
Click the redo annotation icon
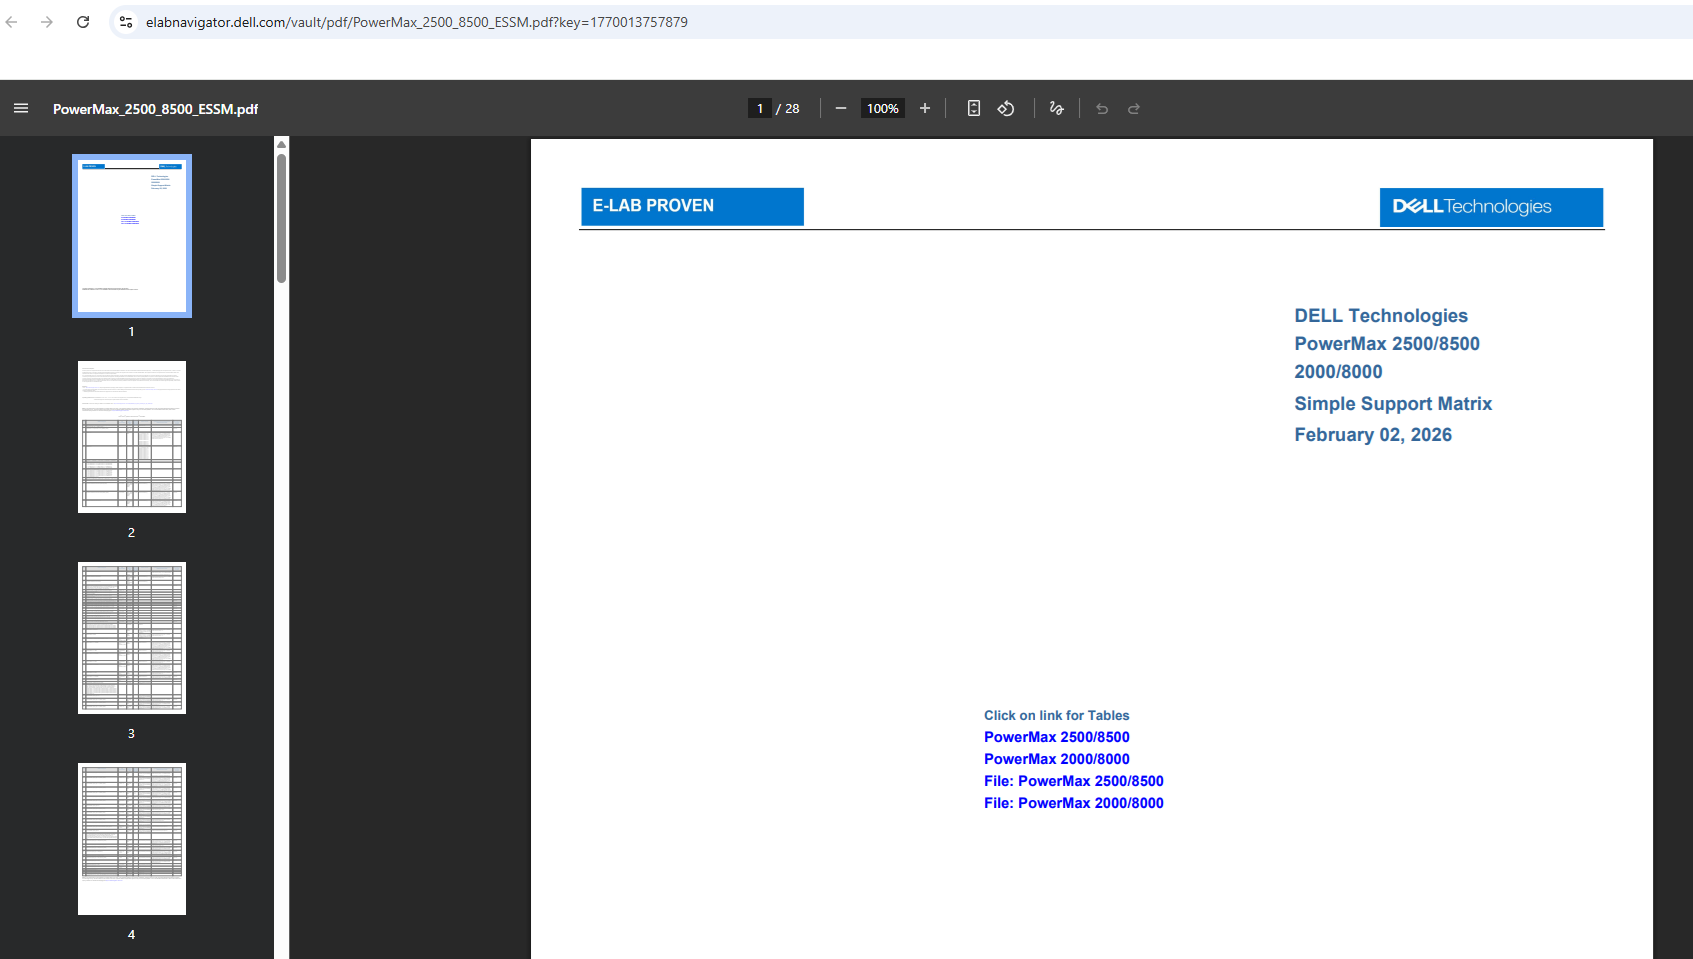click(1134, 108)
